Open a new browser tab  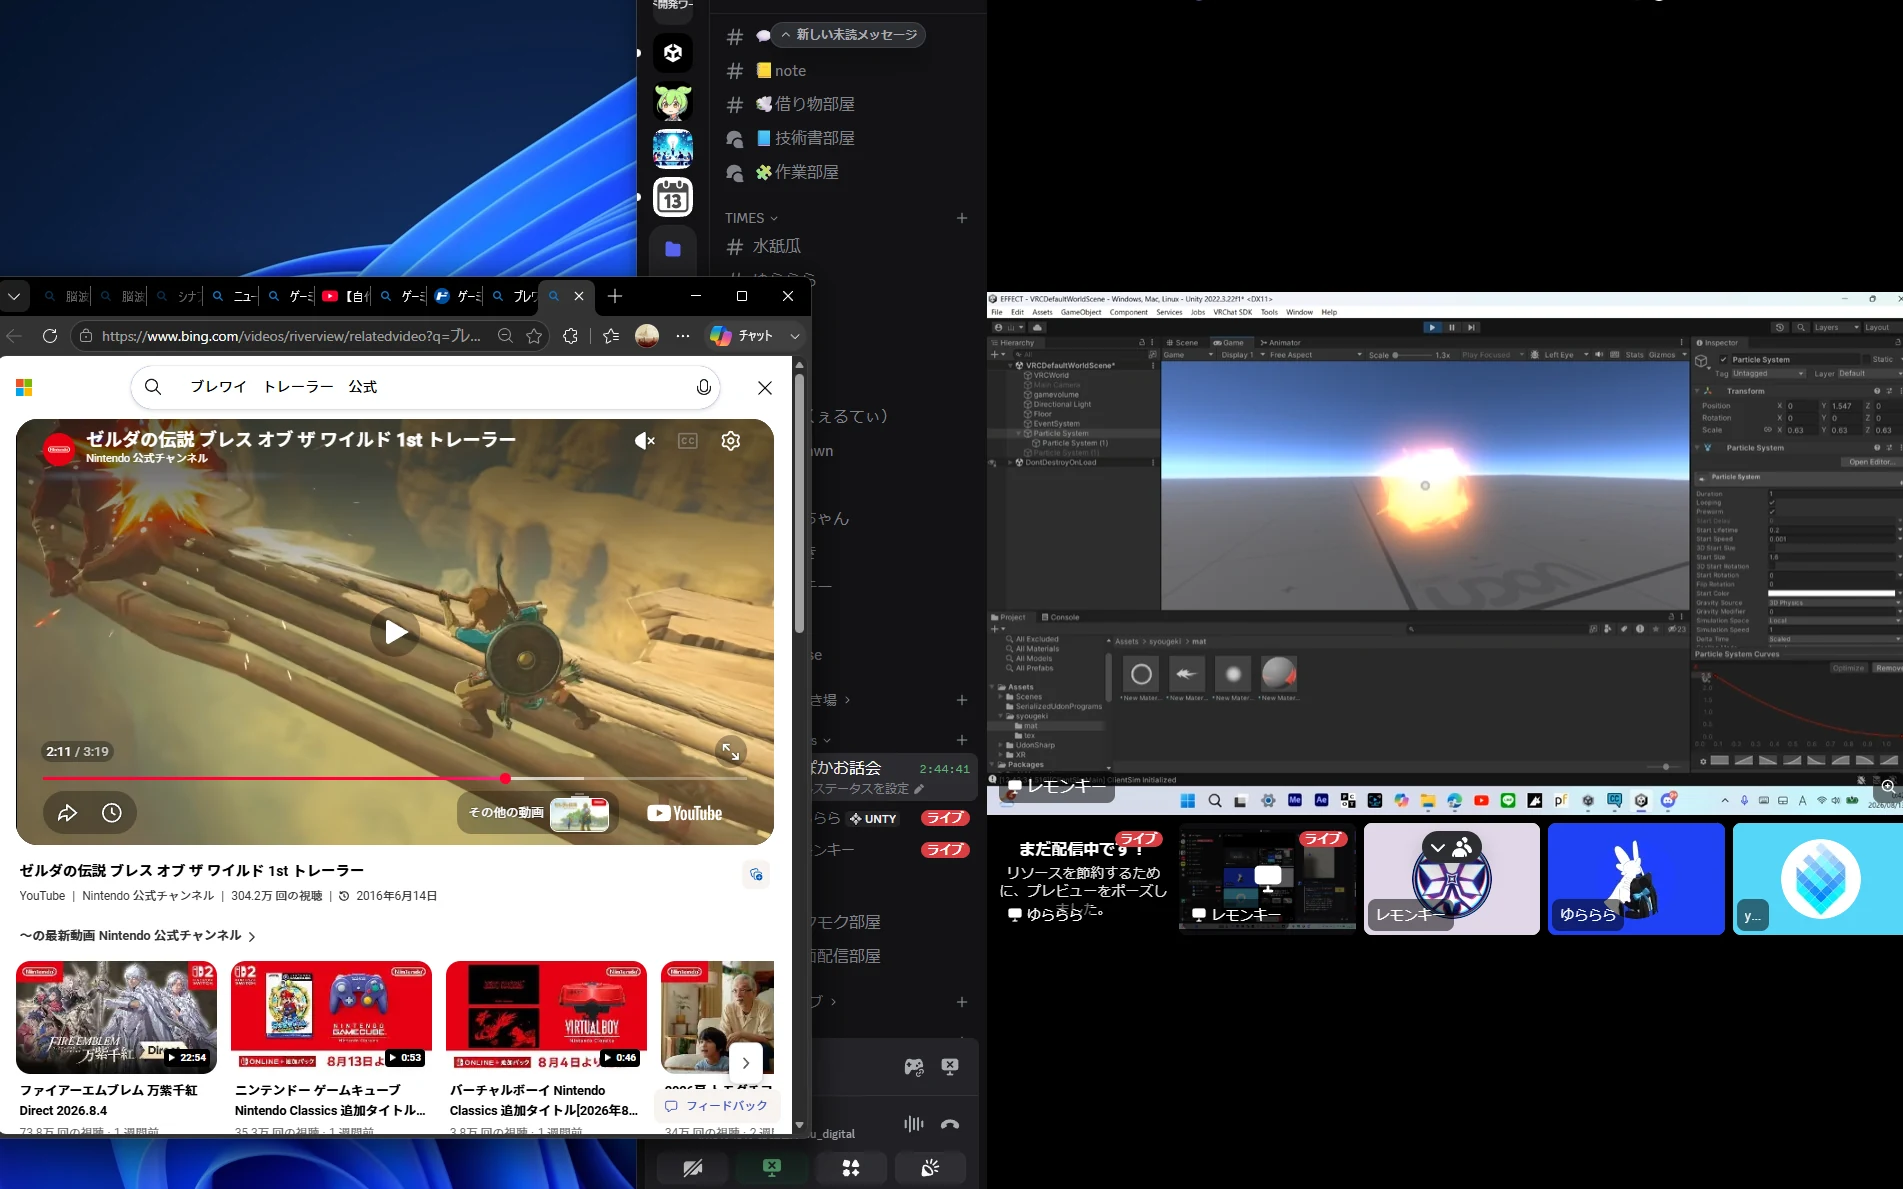615,296
